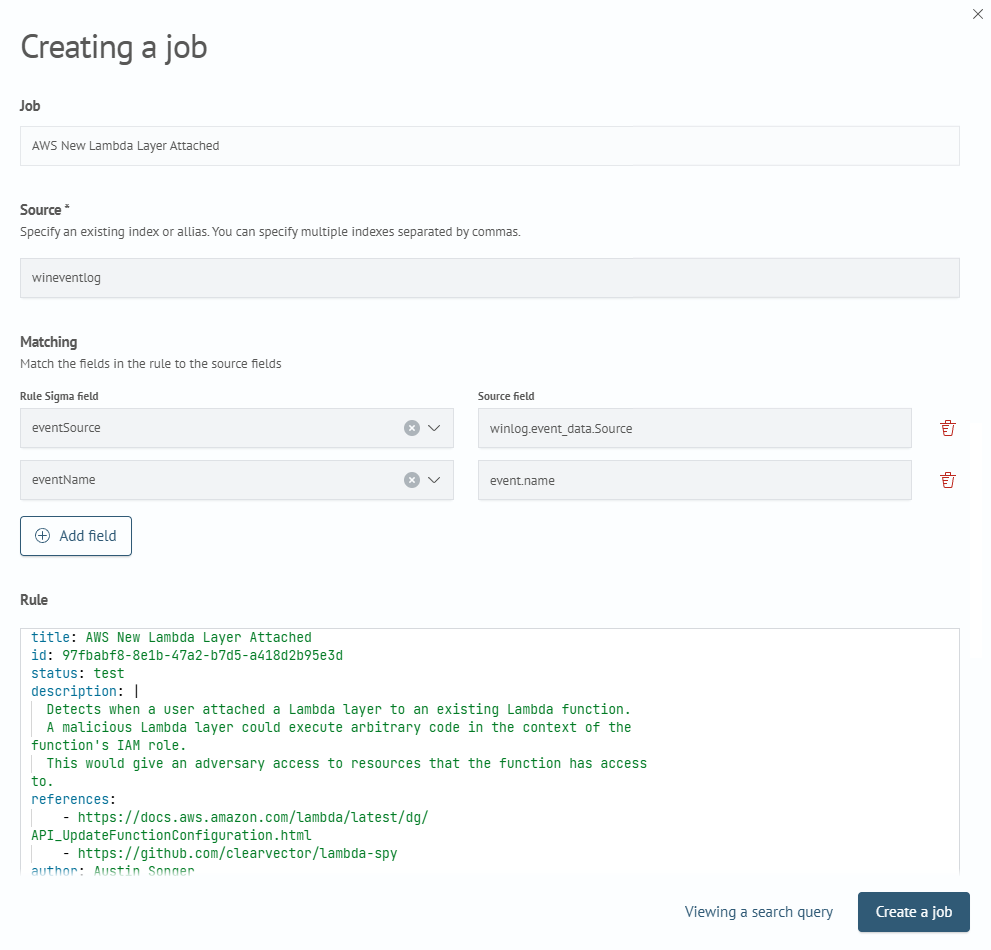
Task: Click the docs.aws.amazon.com reference URL
Action: pos(253,817)
